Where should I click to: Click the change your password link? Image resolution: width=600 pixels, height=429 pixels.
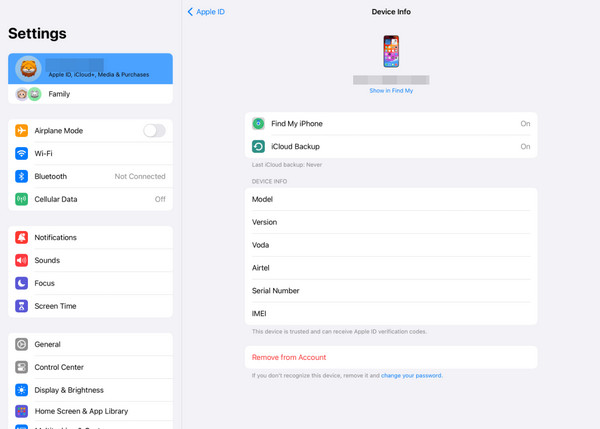click(411, 375)
